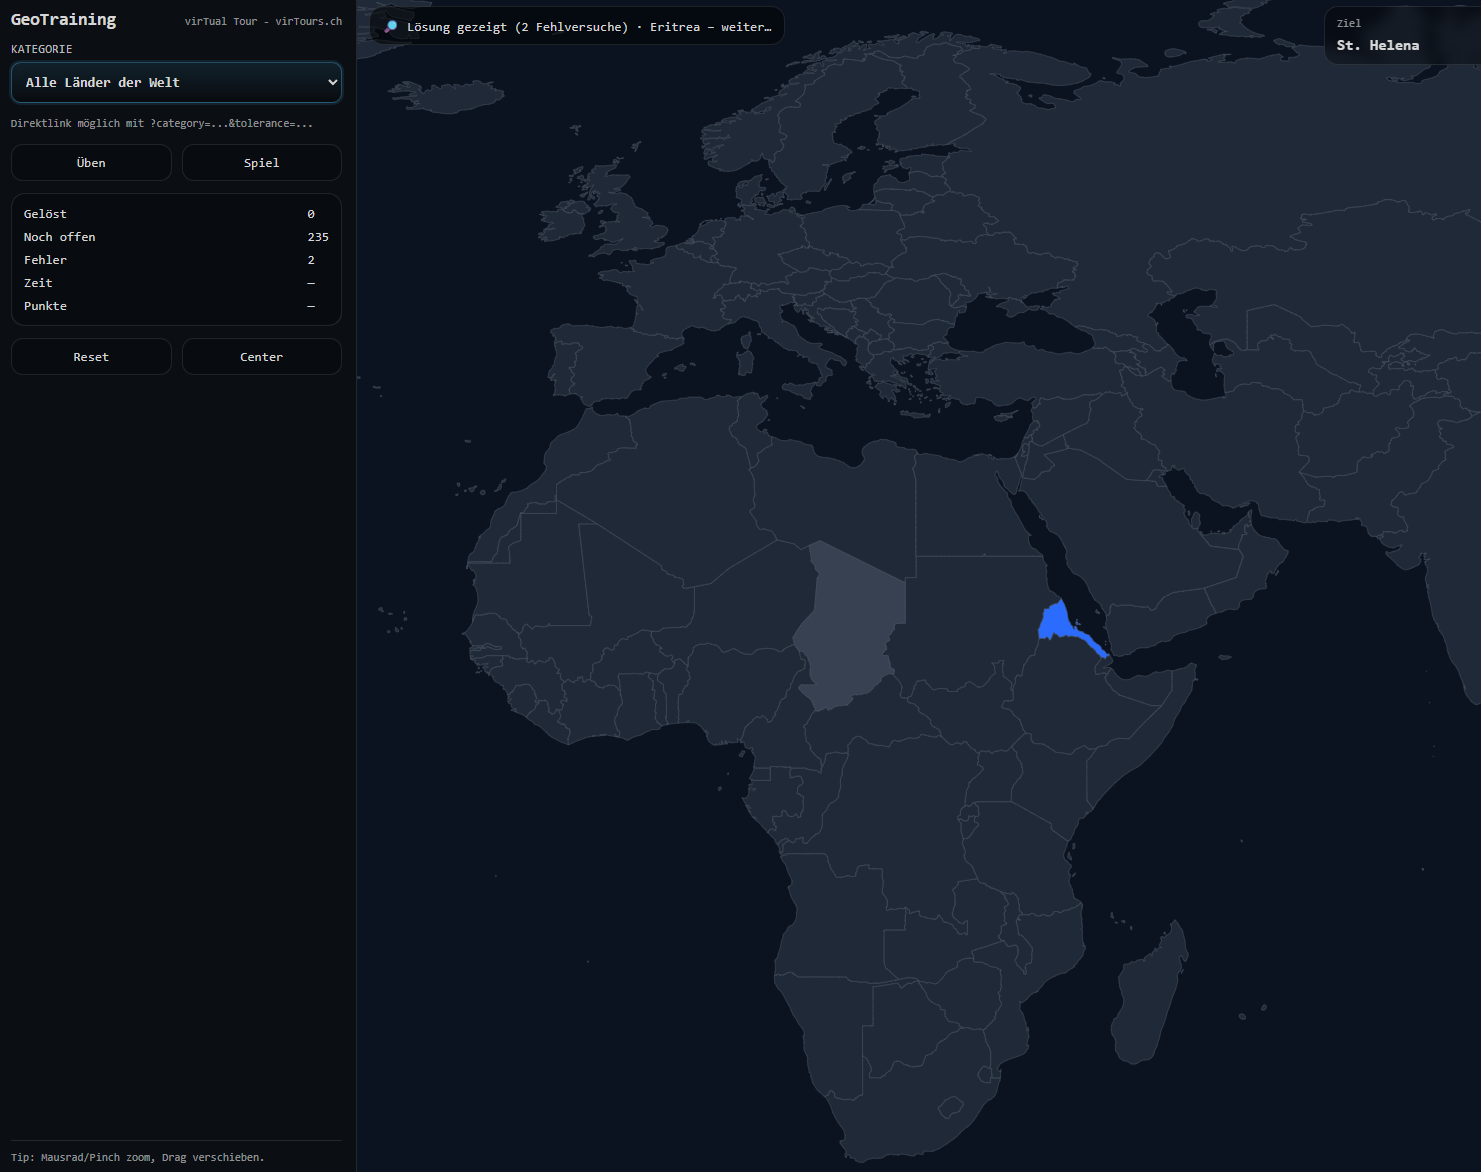Click the Reset button

pos(91,357)
